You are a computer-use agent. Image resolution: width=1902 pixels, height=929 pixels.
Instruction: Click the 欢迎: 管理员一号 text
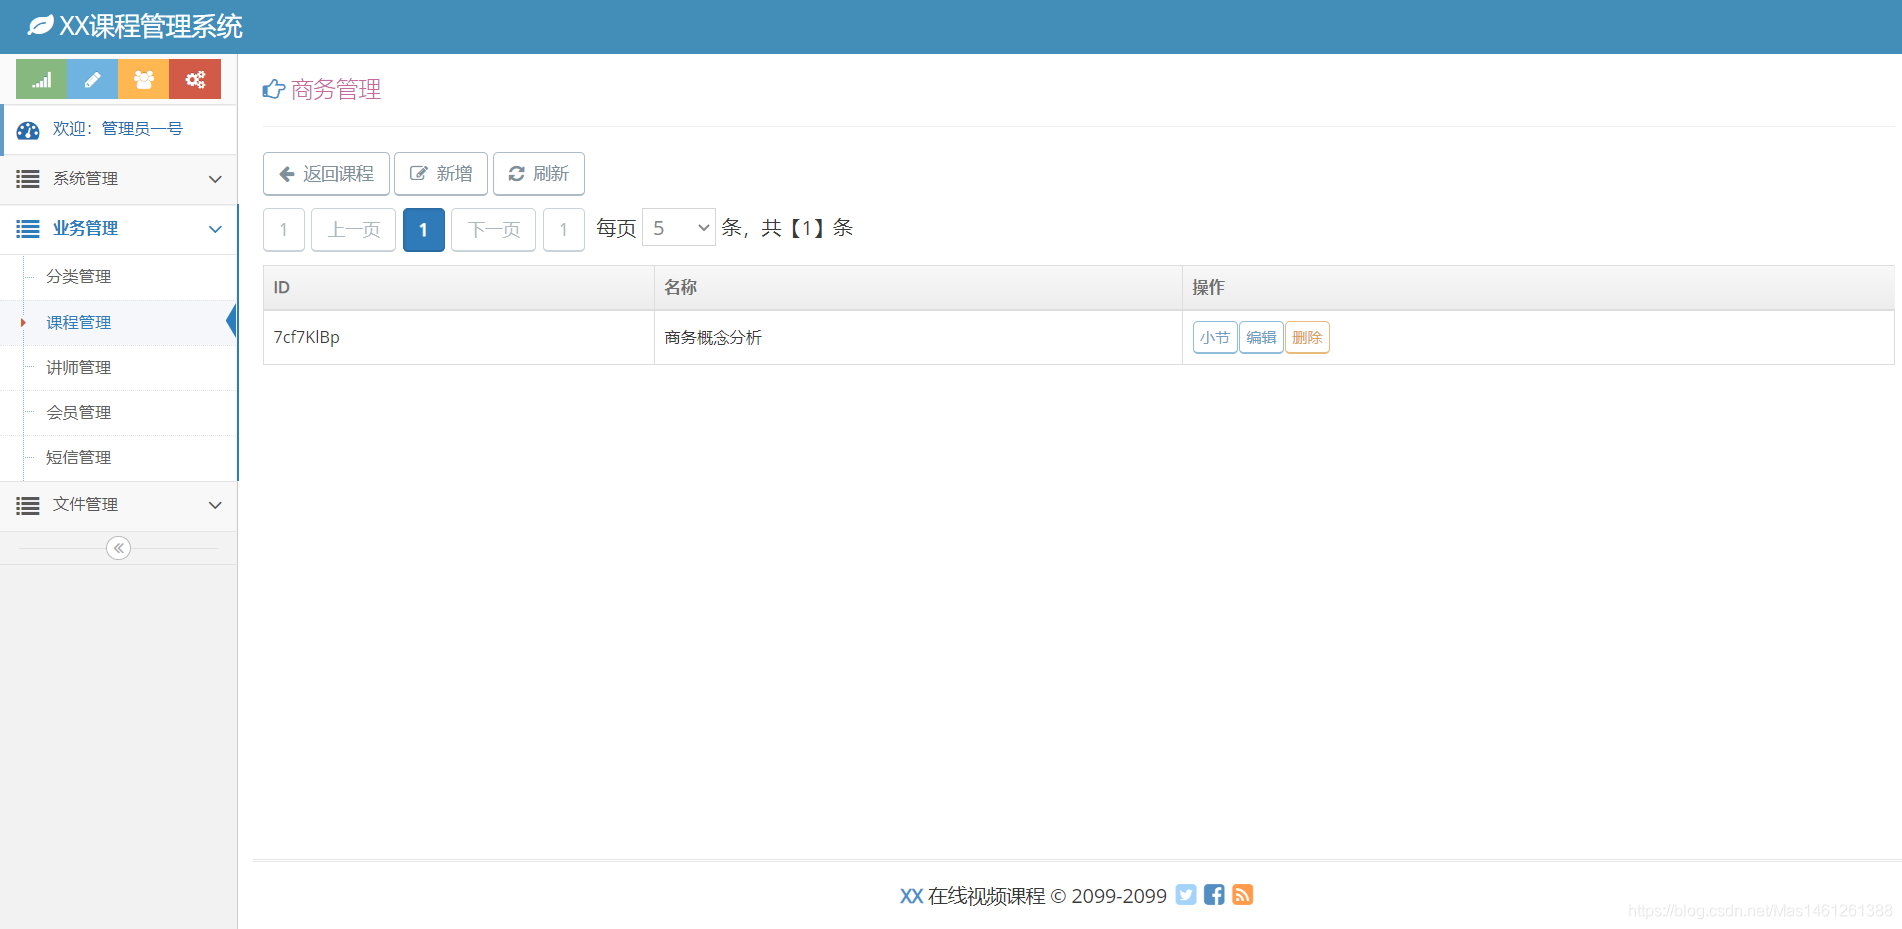(118, 129)
